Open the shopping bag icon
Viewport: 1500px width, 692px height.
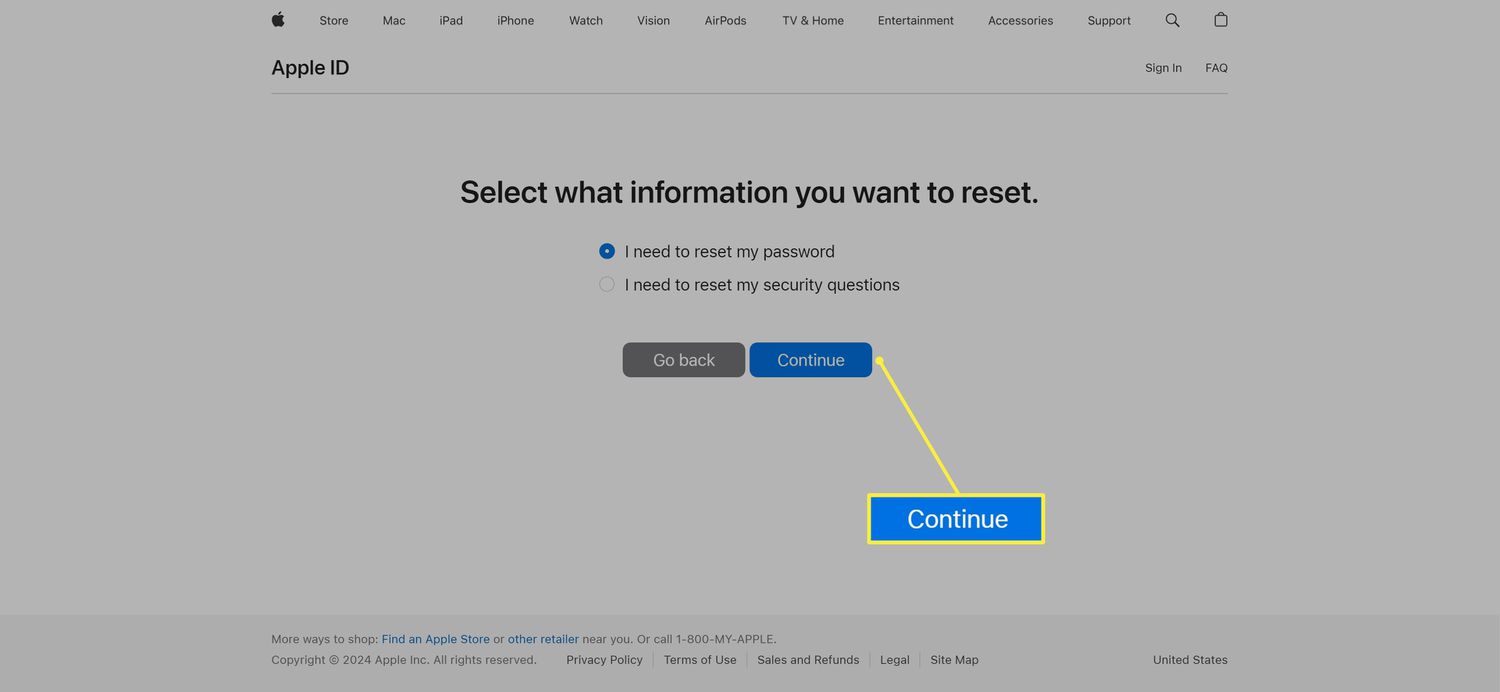(1220, 20)
